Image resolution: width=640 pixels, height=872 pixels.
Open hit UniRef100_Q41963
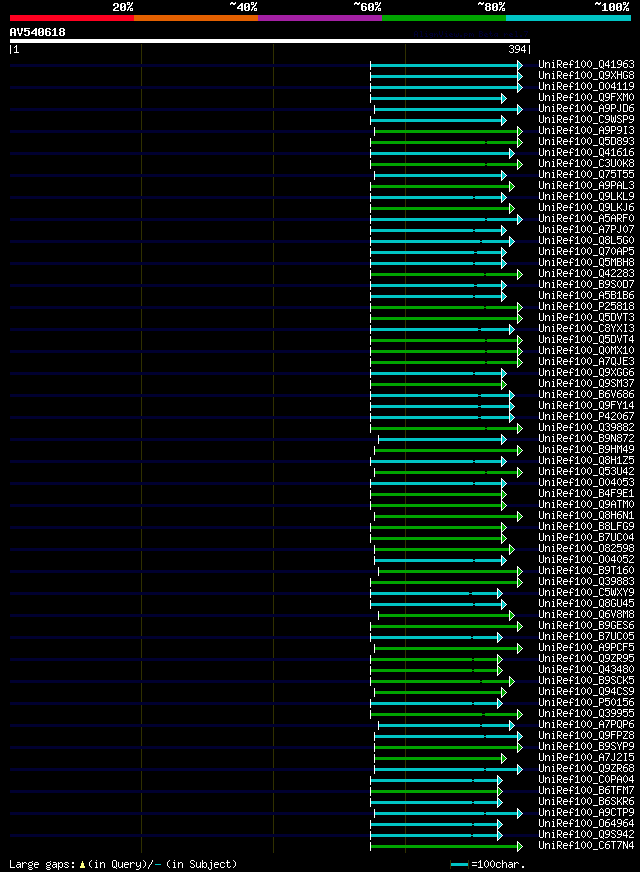[x=586, y=65]
